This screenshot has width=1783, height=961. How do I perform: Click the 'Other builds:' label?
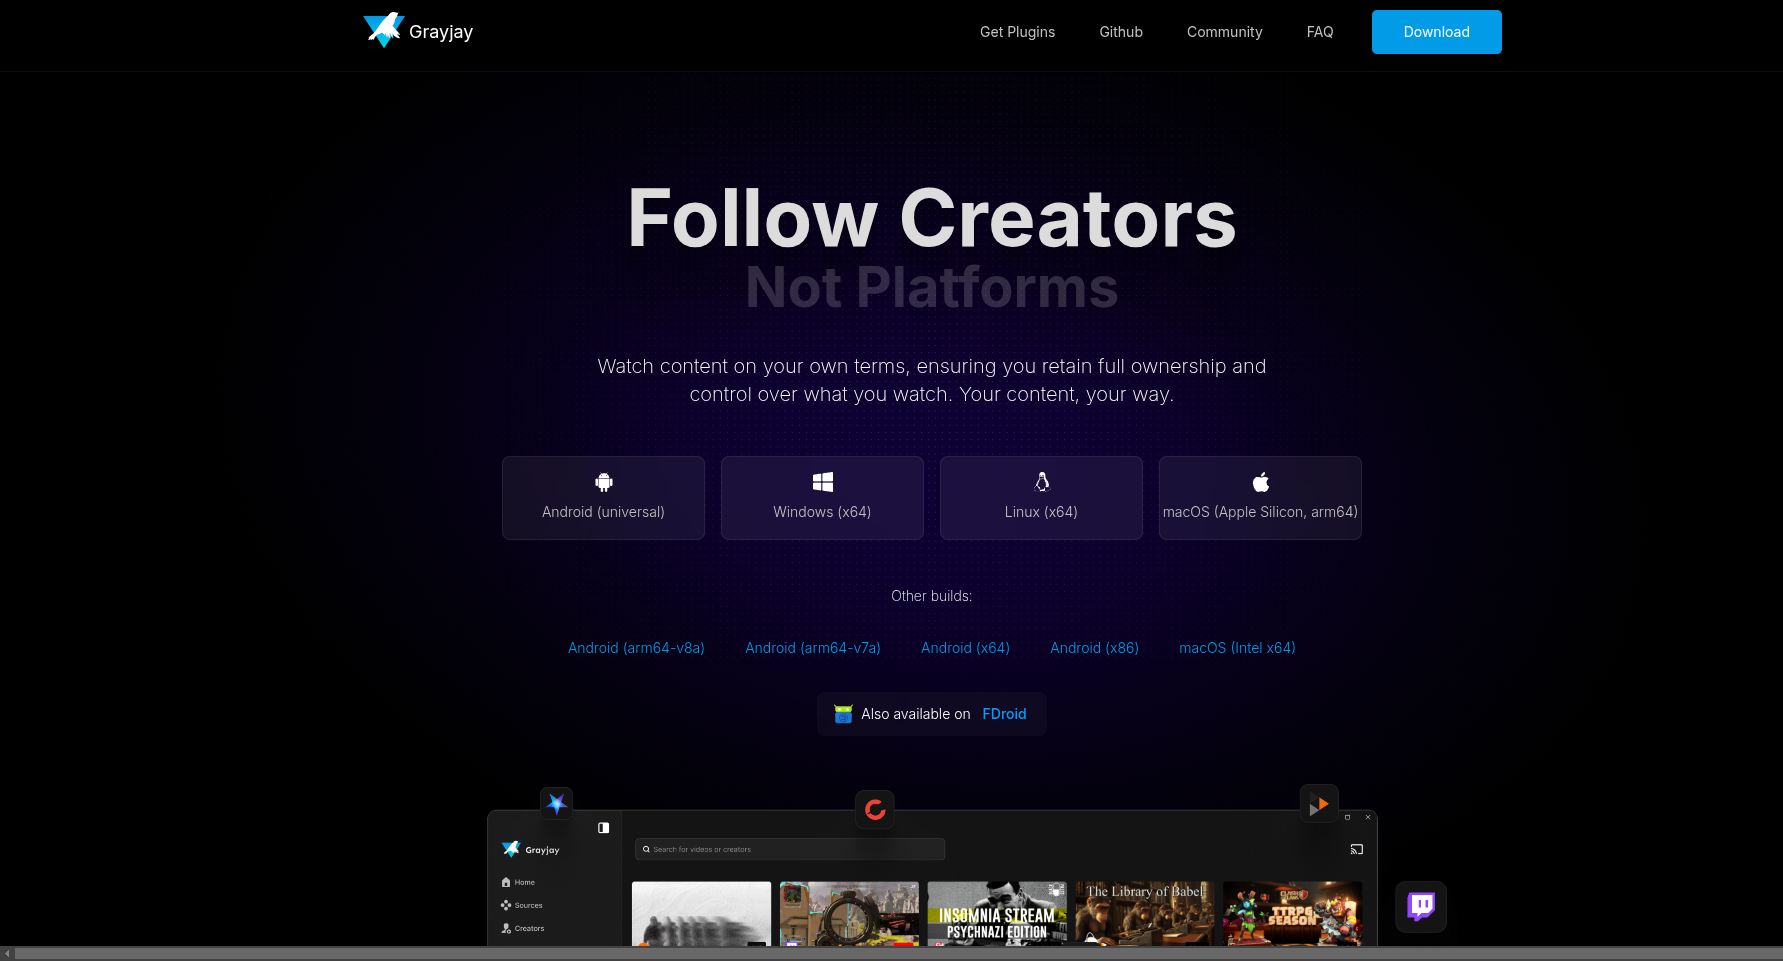[x=931, y=596]
